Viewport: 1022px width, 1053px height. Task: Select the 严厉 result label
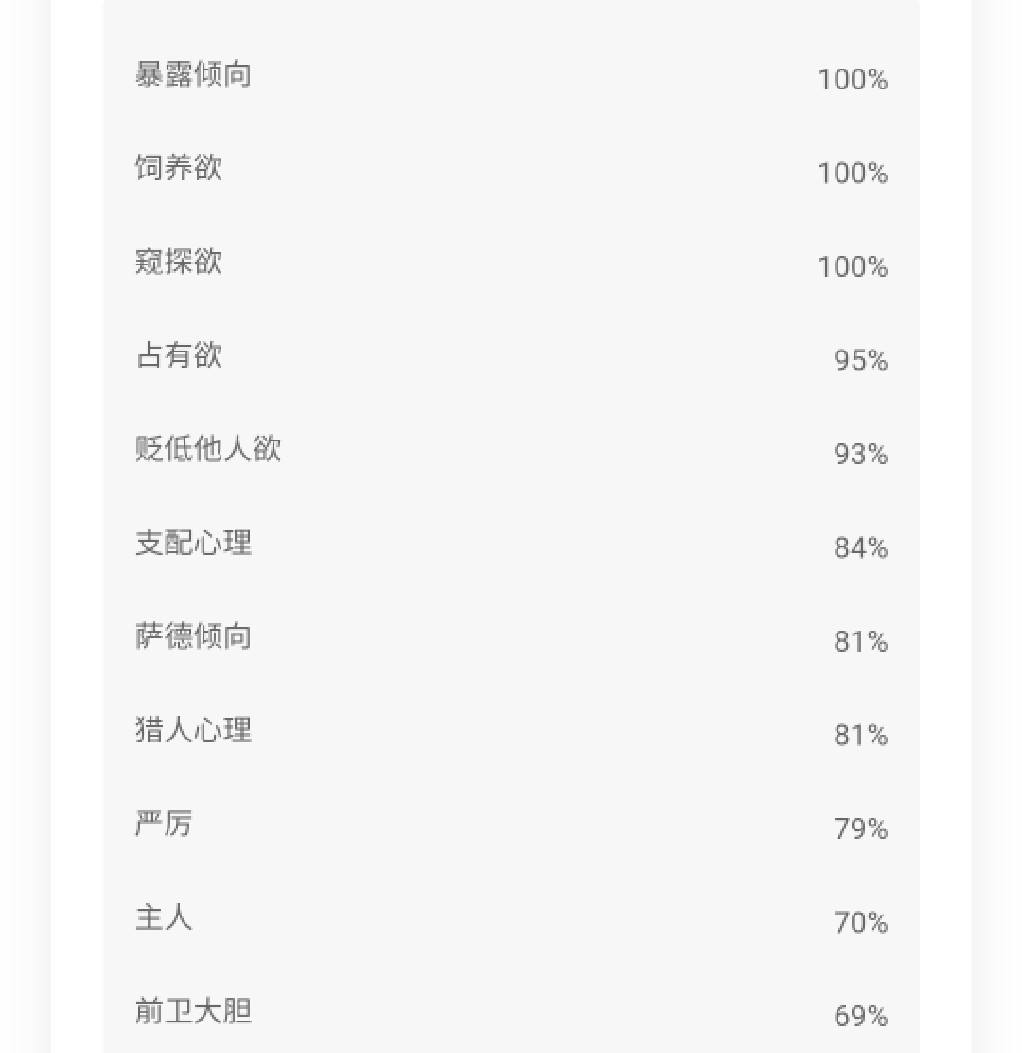pyautogui.click(x=164, y=823)
